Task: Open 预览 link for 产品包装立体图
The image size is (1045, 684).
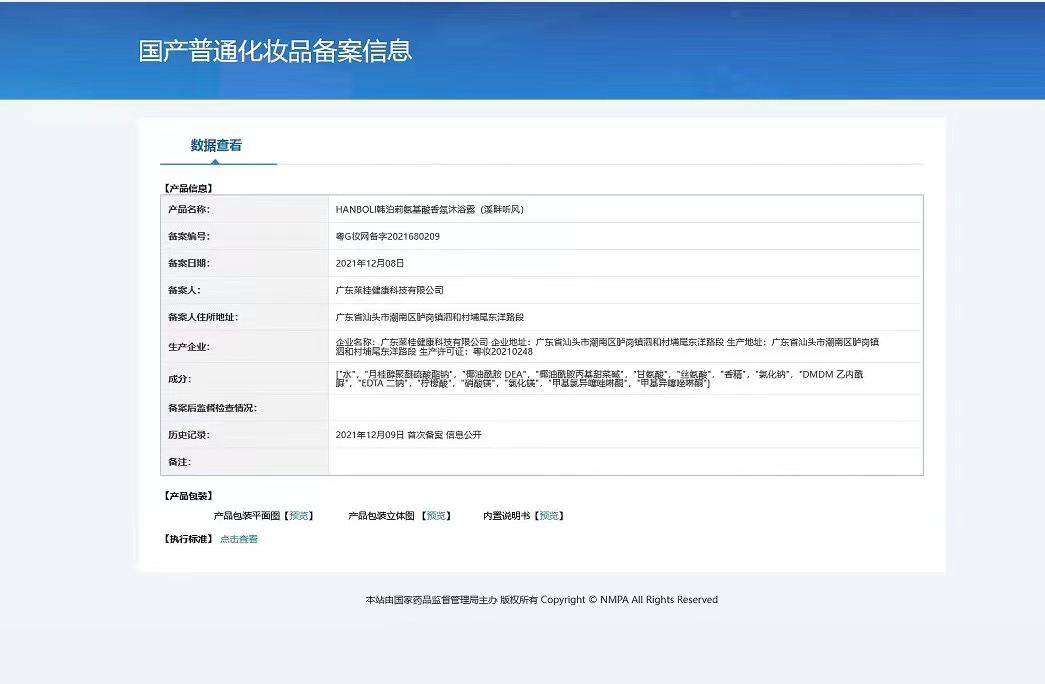Action: tap(437, 516)
